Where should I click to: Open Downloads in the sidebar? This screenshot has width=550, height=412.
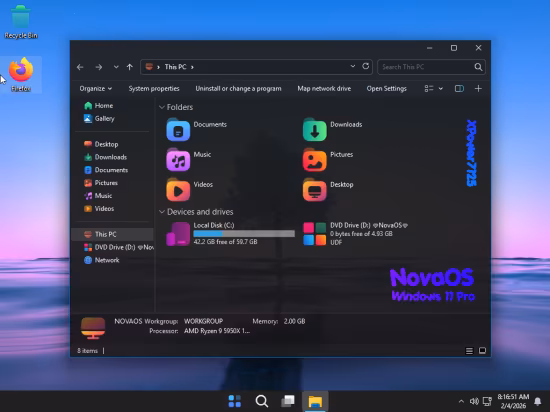106,157
